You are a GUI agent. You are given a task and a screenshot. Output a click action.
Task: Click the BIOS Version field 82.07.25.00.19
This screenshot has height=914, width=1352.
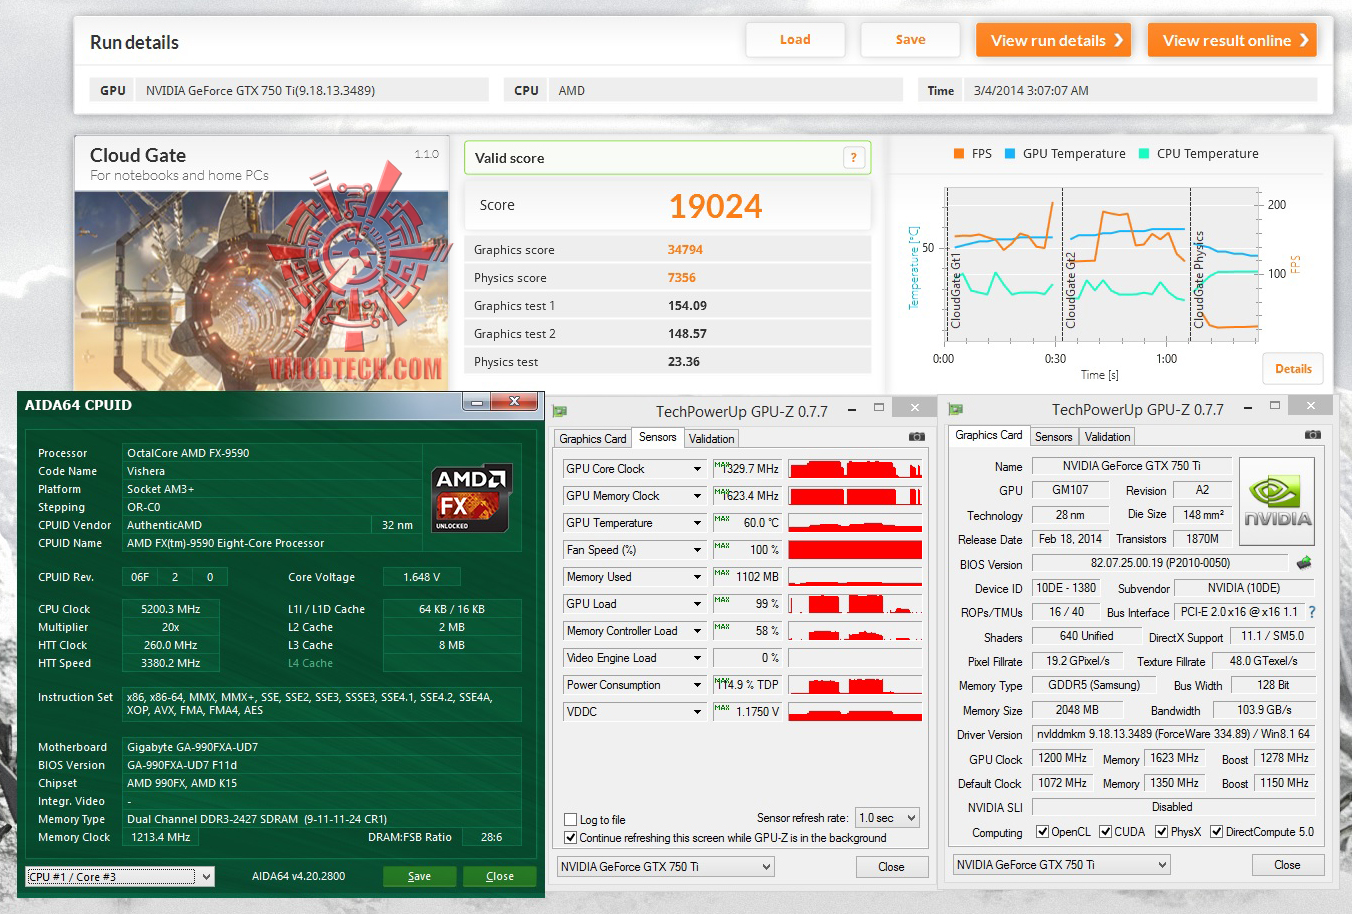[x=1160, y=564]
